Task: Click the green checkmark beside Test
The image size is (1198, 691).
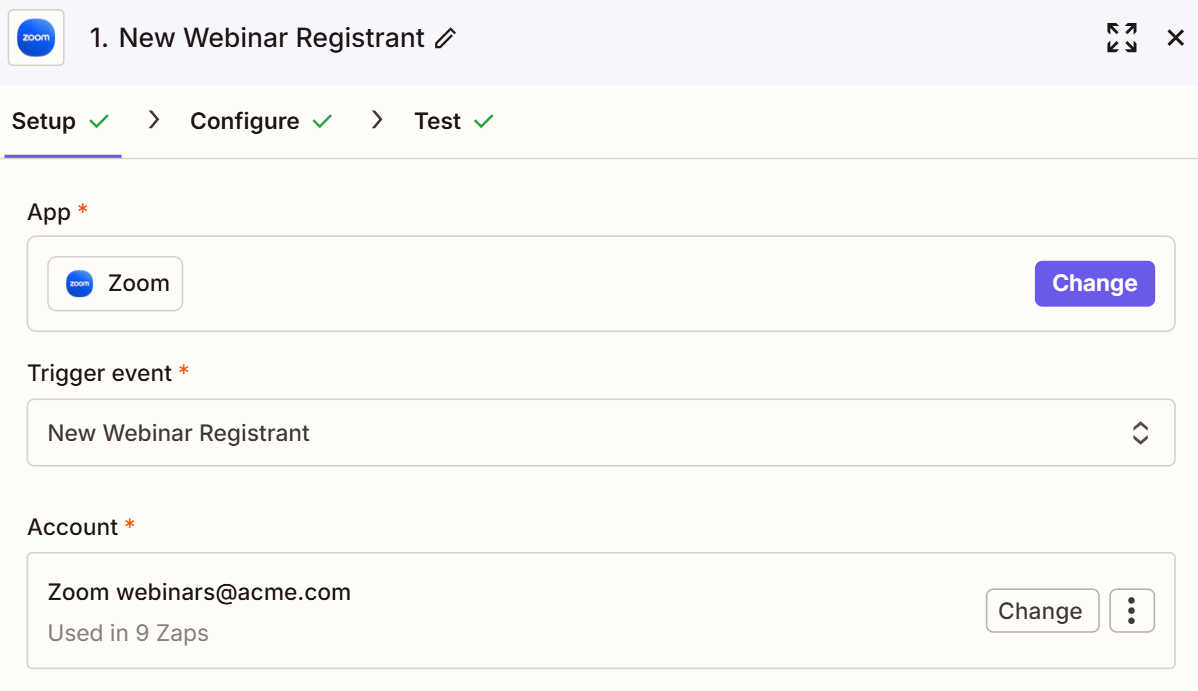Action: [484, 122]
